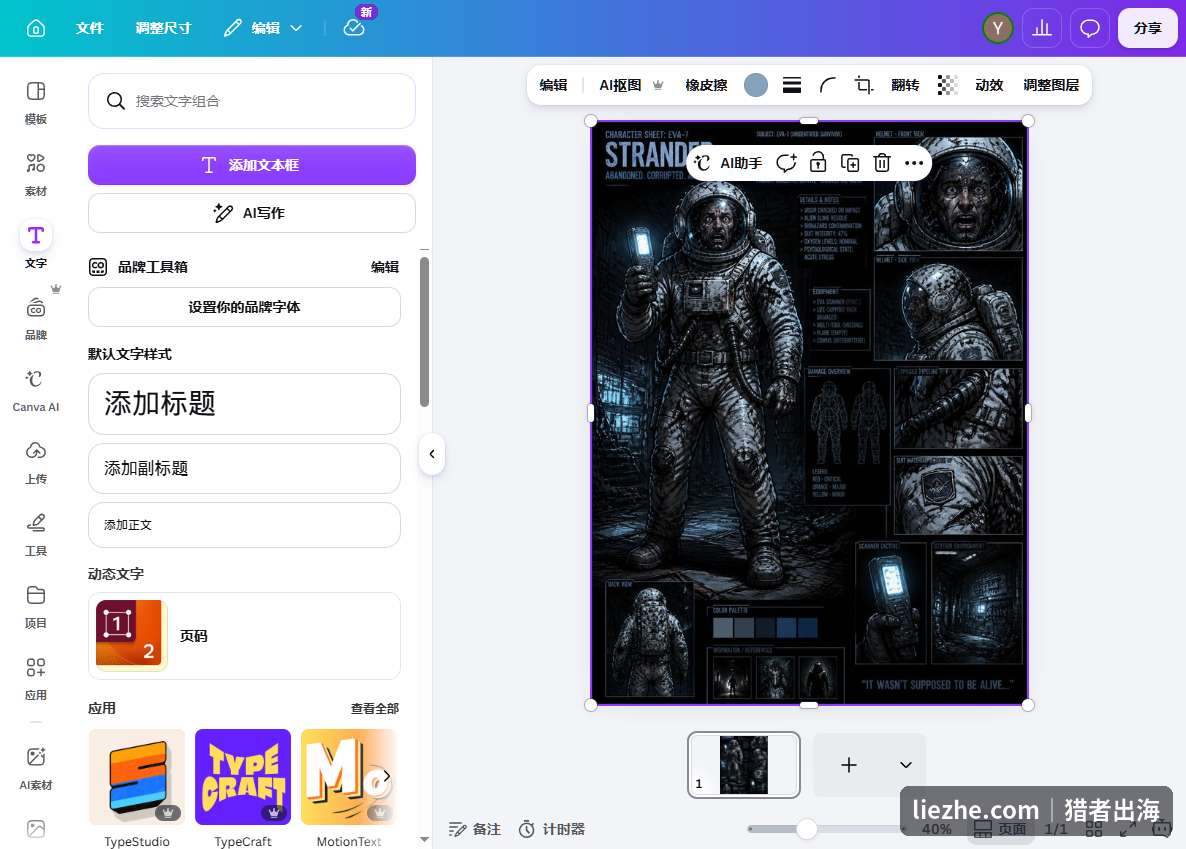Viewport: 1186px width, 849px height.
Task: Click the 分享 button
Action: (x=1147, y=28)
